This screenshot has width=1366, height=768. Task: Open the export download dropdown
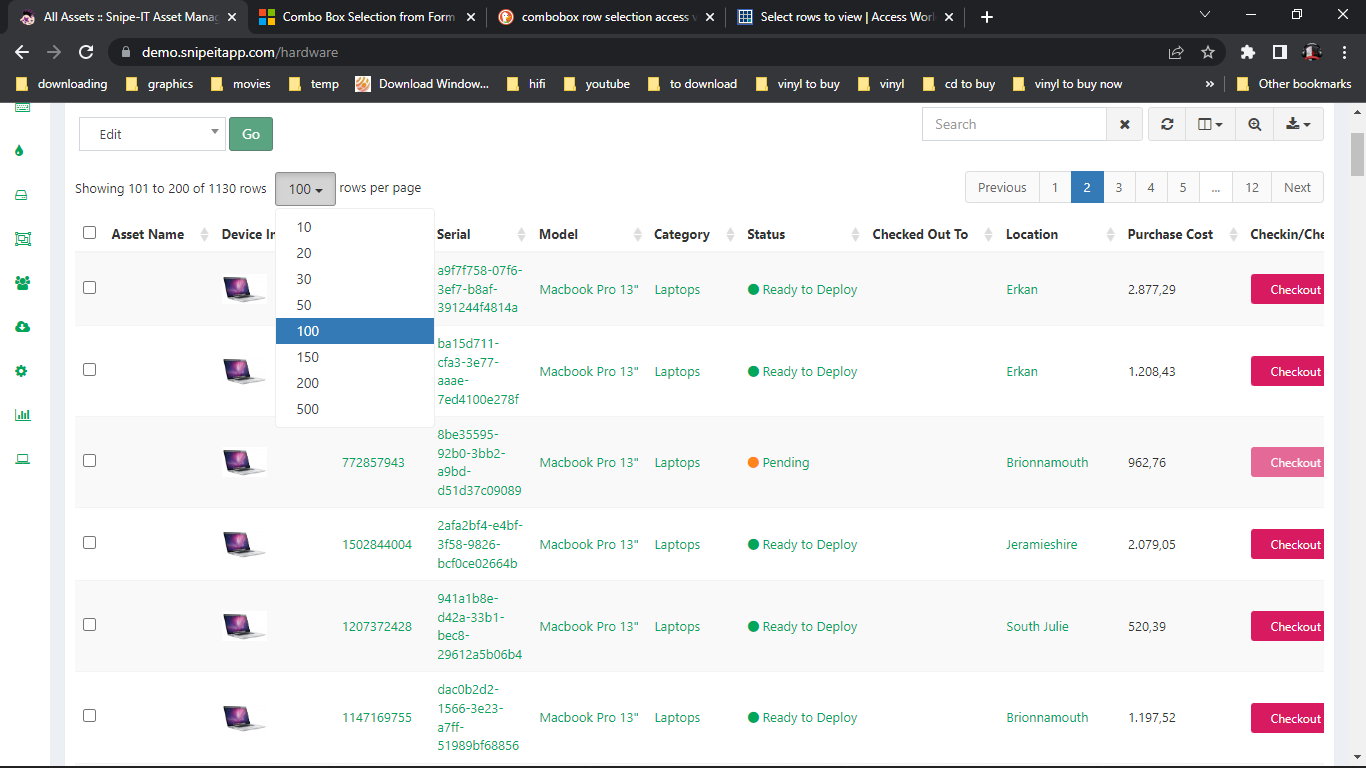point(1298,124)
